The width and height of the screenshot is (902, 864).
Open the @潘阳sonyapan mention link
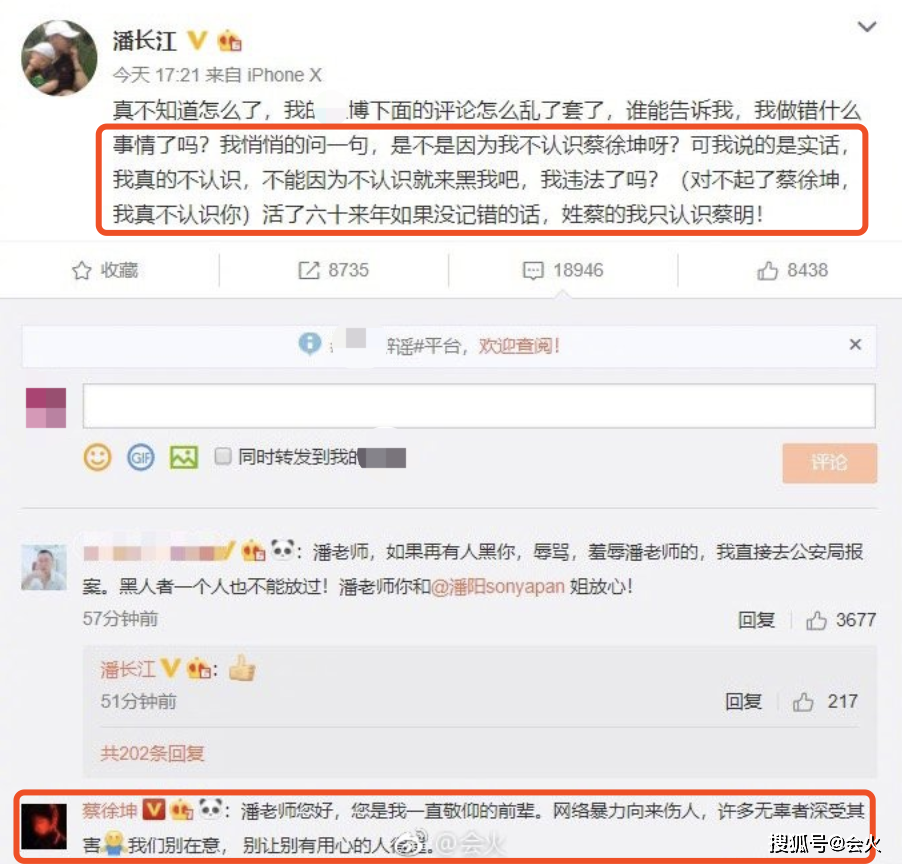pyautogui.click(x=498, y=587)
